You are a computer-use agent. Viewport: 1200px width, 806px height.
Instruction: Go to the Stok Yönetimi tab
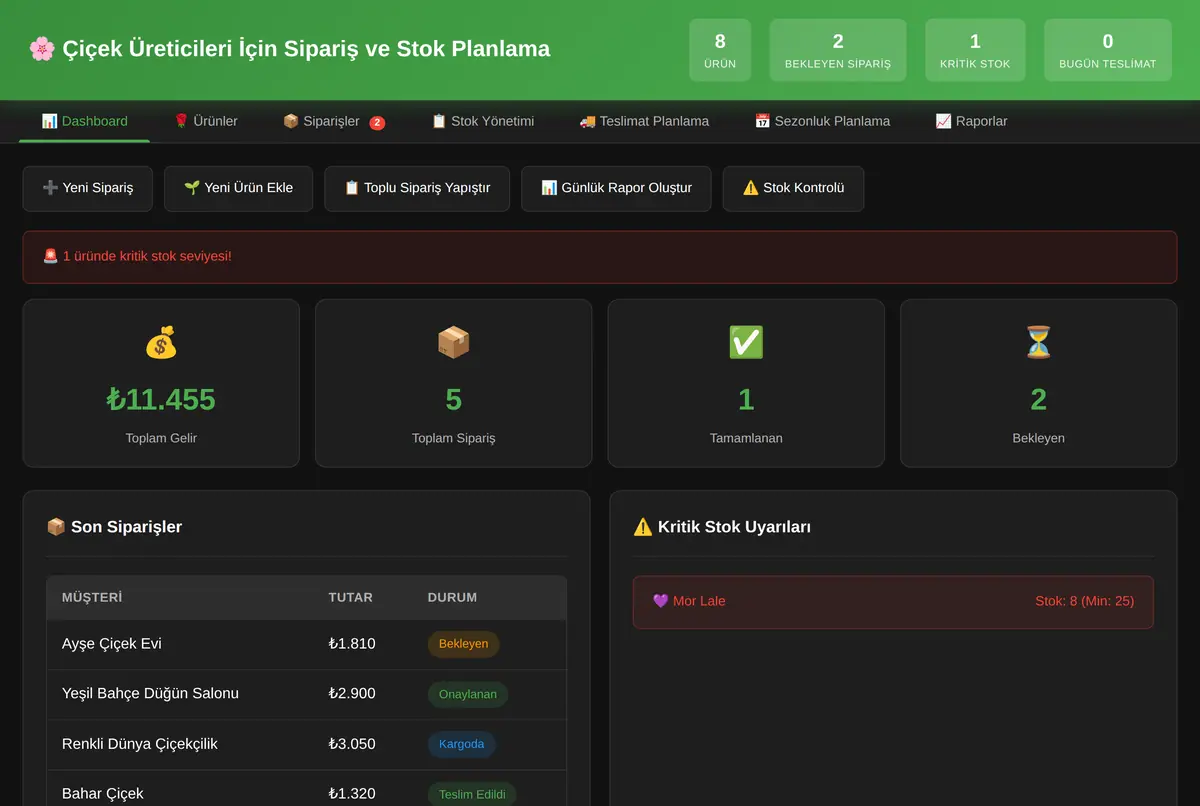tap(483, 121)
